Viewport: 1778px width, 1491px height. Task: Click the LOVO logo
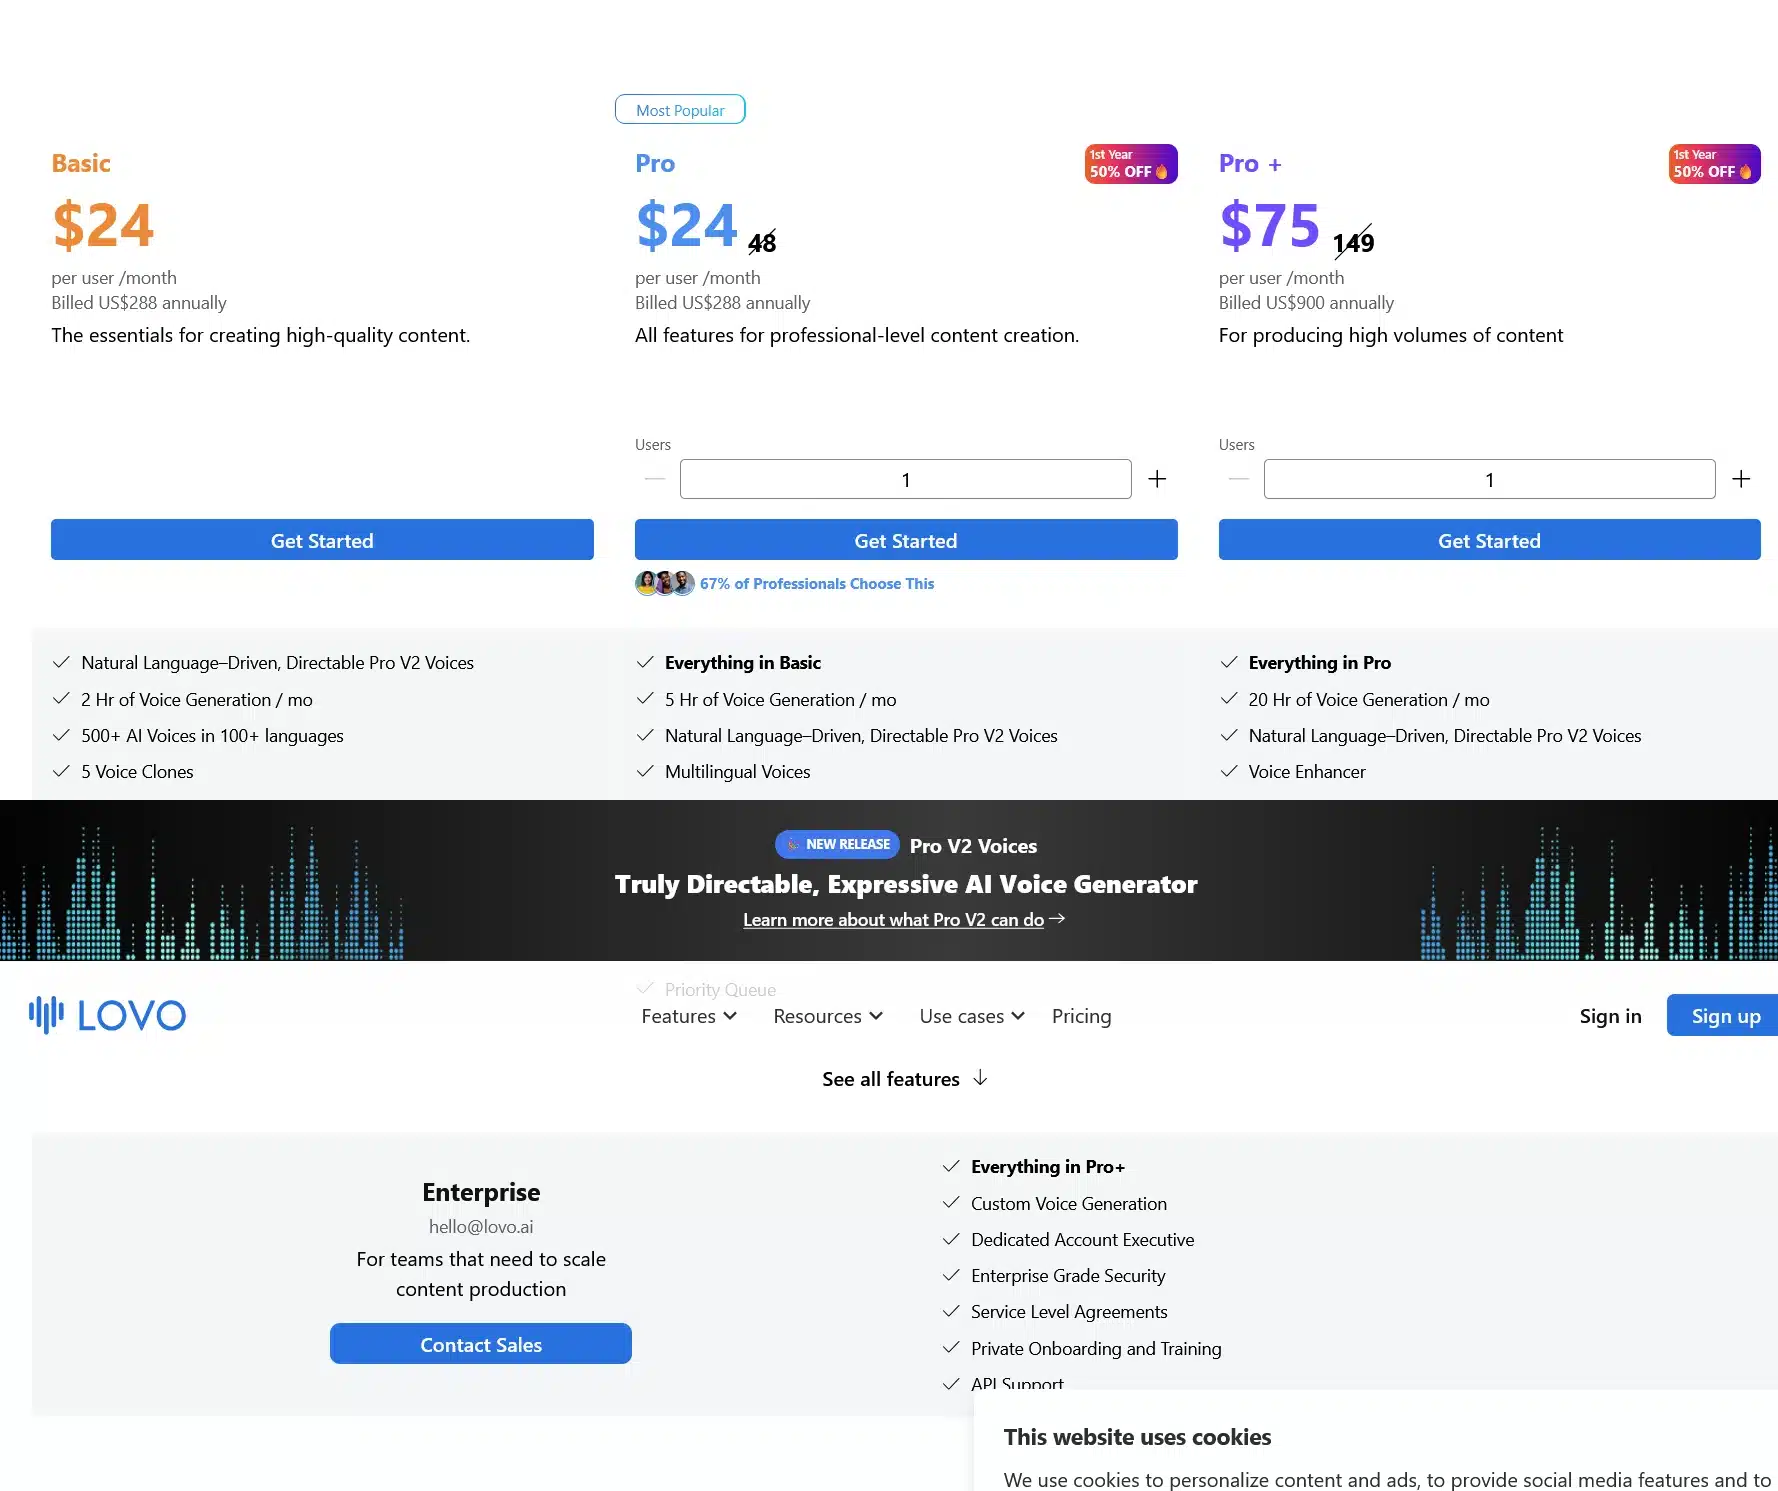[105, 1014]
